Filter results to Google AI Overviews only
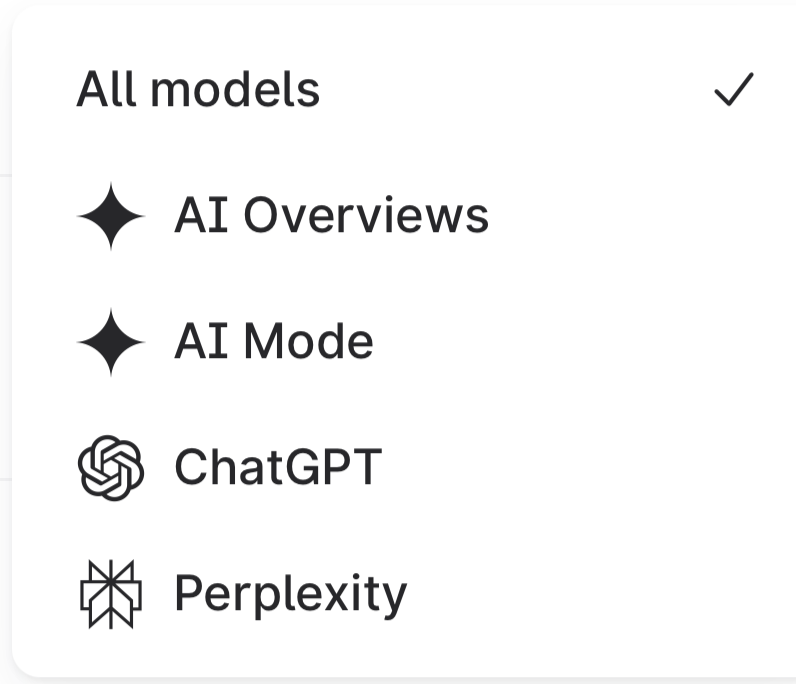The image size is (796, 684). pyautogui.click(x=331, y=216)
